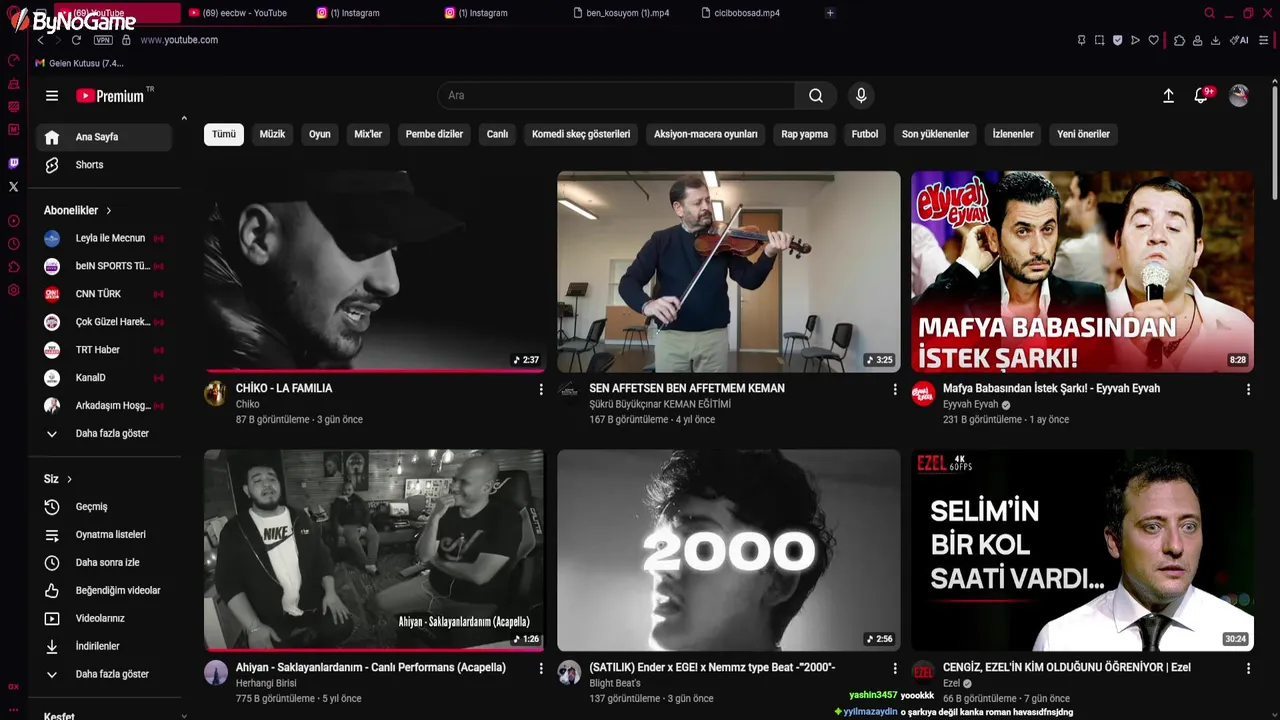Open İndirilenler in the sidebar
1280x720 pixels.
tap(104, 647)
